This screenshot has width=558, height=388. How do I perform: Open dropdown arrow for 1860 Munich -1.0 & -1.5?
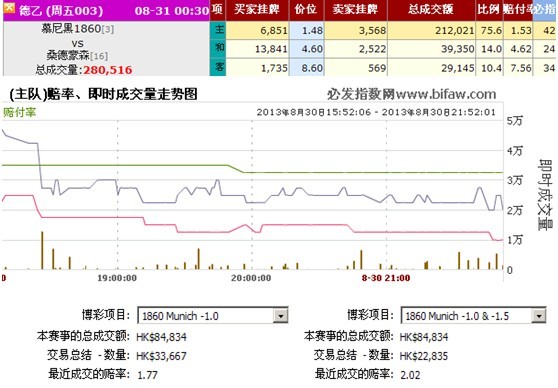coord(538,316)
